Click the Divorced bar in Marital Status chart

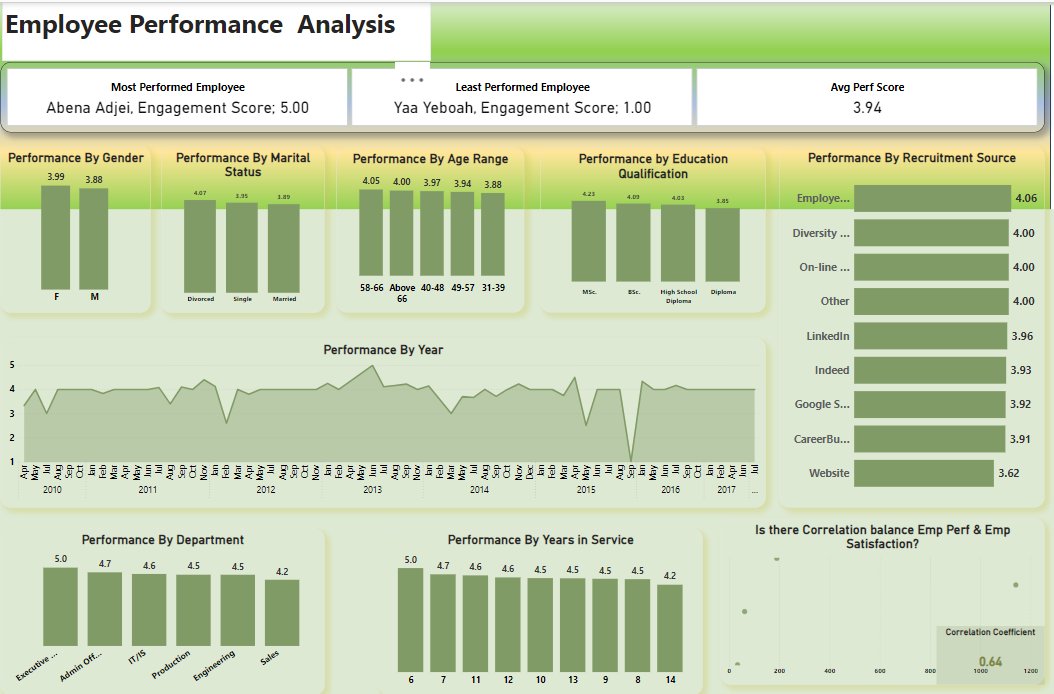point(200,246)
